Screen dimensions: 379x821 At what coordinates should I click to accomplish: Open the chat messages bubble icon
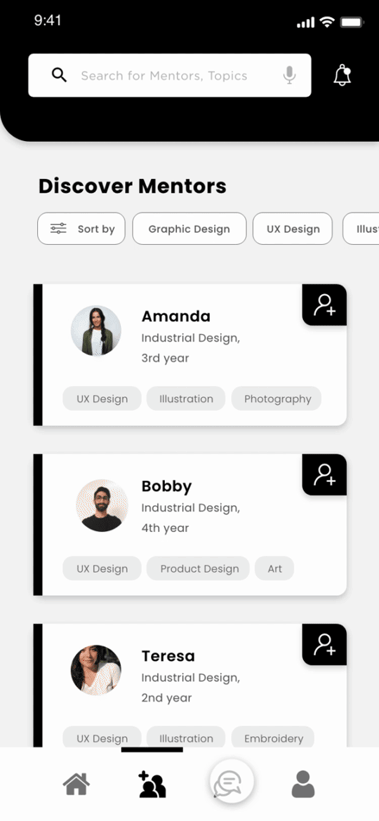pos(232,782)
